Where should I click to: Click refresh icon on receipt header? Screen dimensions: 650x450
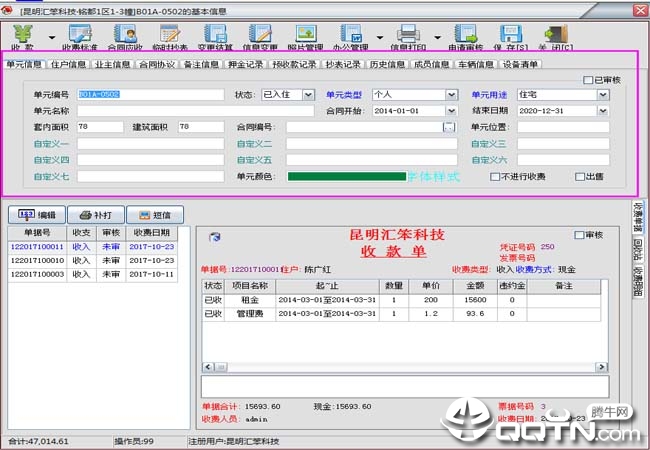[215, 237]
